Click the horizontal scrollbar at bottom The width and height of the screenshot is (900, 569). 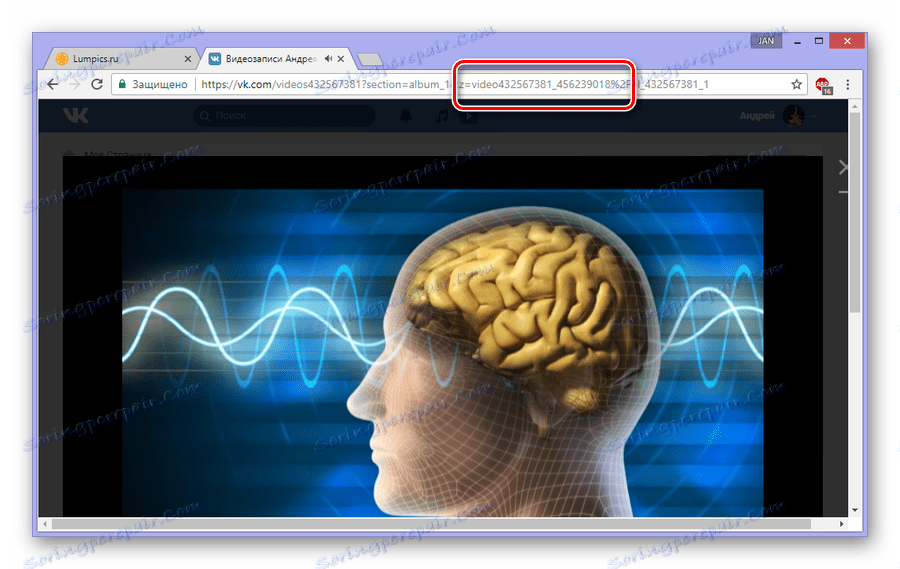click(x=431, y=524)
